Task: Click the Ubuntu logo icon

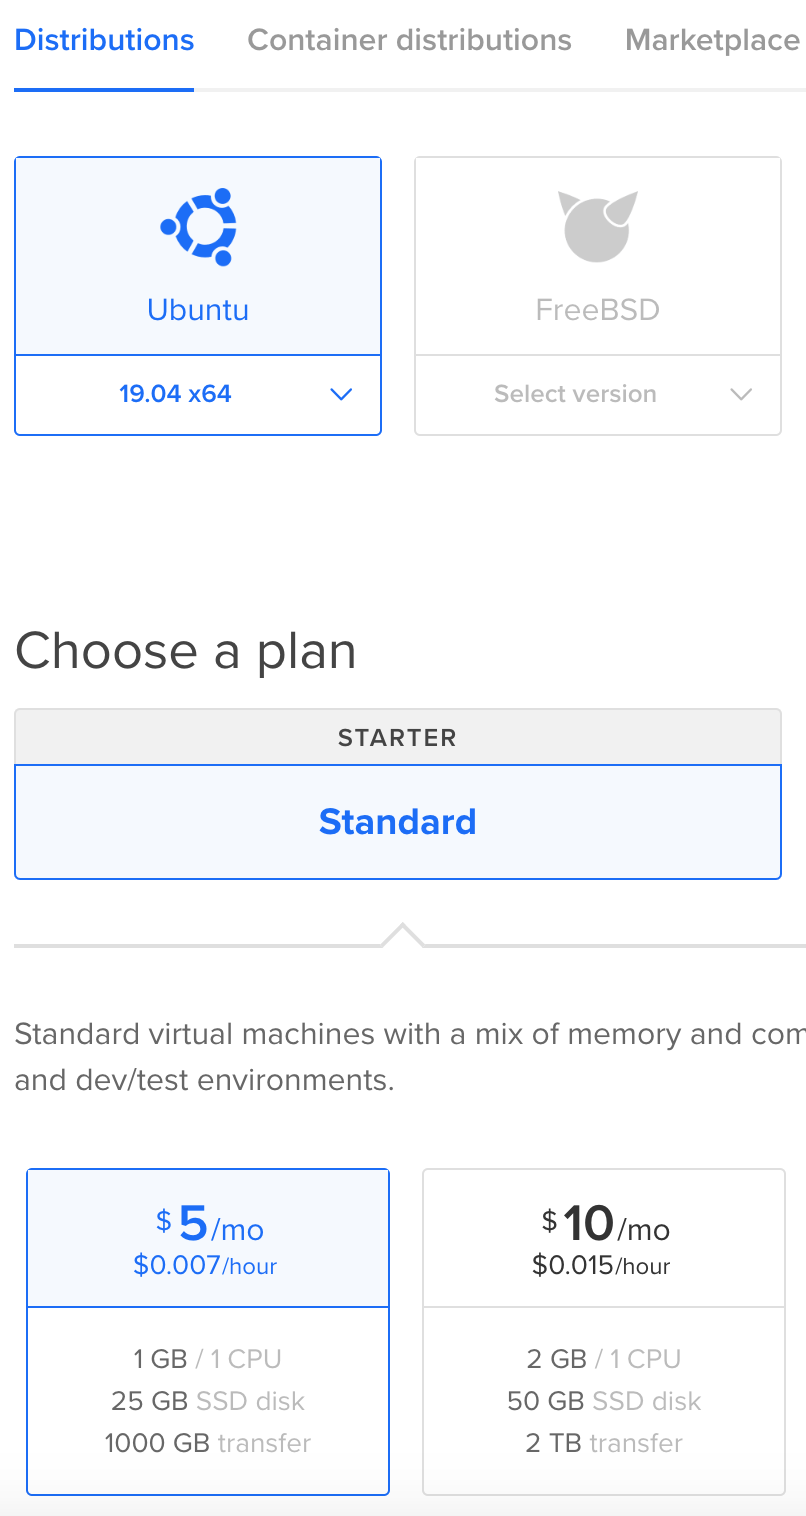Action: tap(198, 227)
